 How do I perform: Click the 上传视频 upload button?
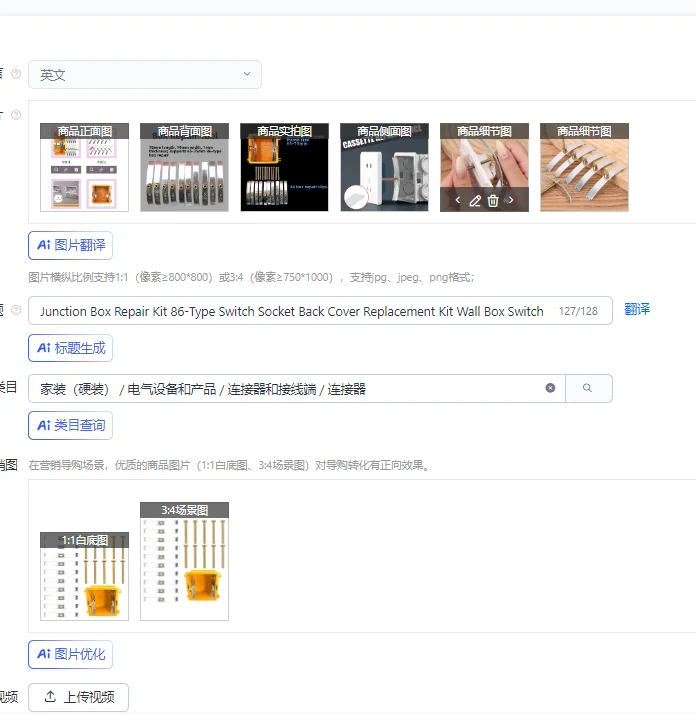tap(78, 697)
